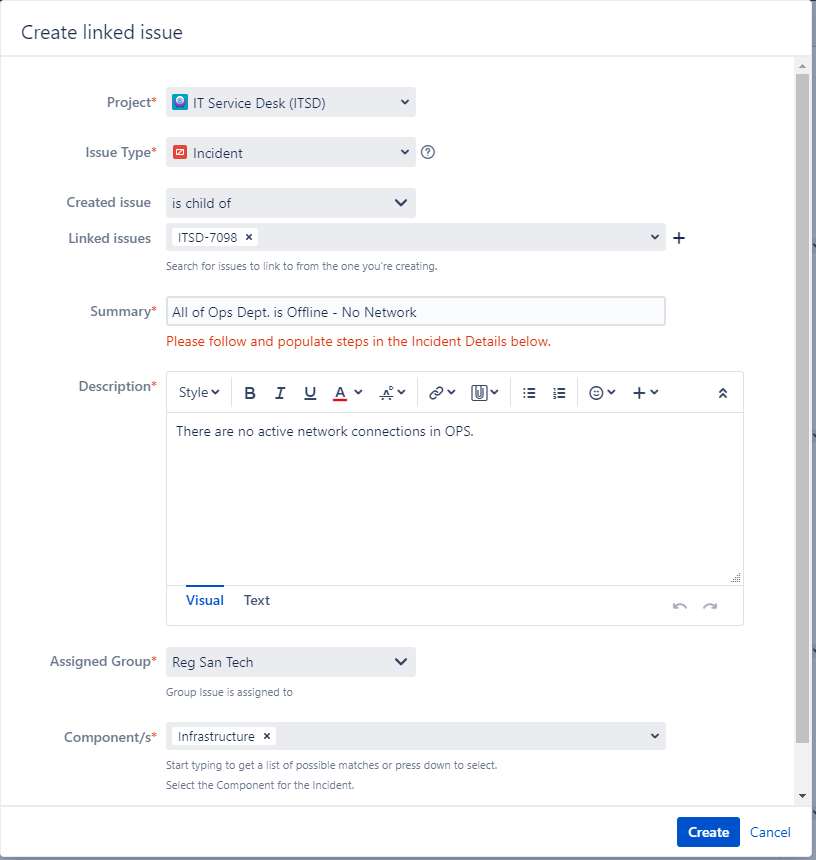Open the emoji picker

[x=602, y=393]
